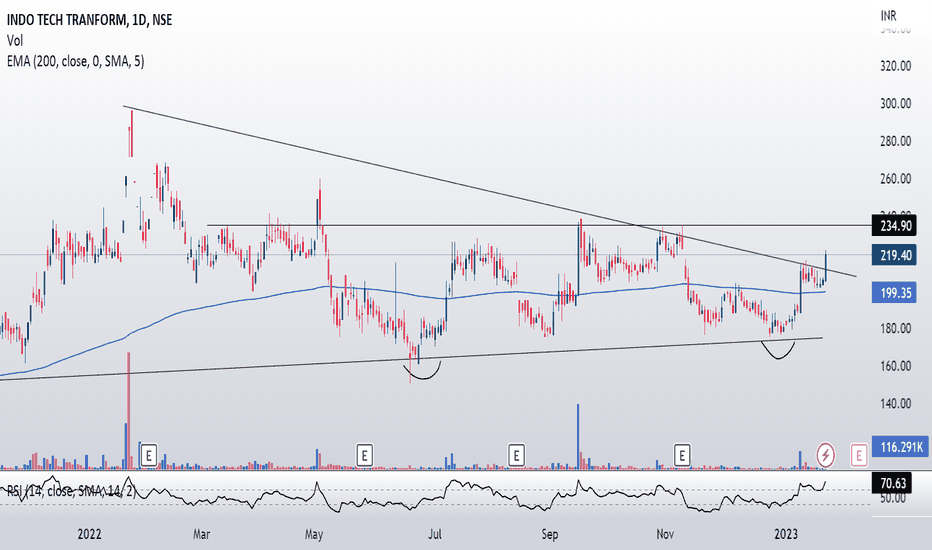This screenshot has width=932, height=550.
Task: Click the earnings E marker near May
Action: (x=364, y=456)
